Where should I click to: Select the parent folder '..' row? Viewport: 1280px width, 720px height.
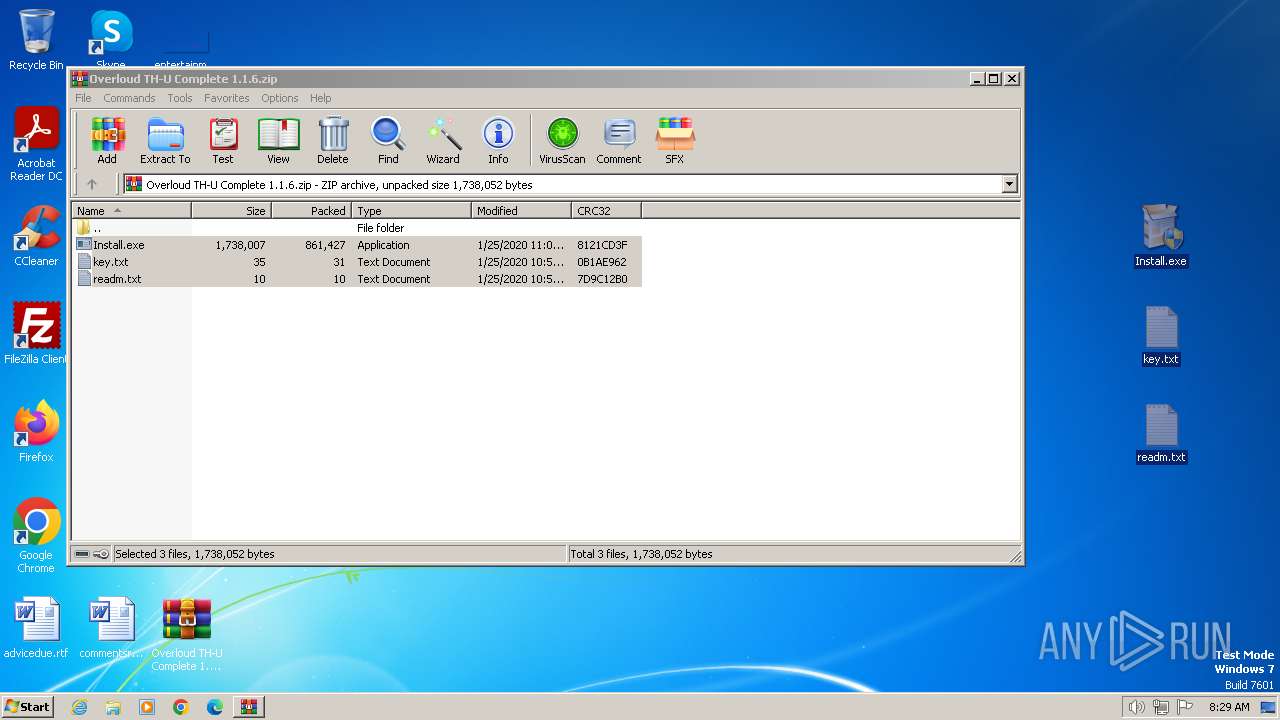(x=357, y=228)
